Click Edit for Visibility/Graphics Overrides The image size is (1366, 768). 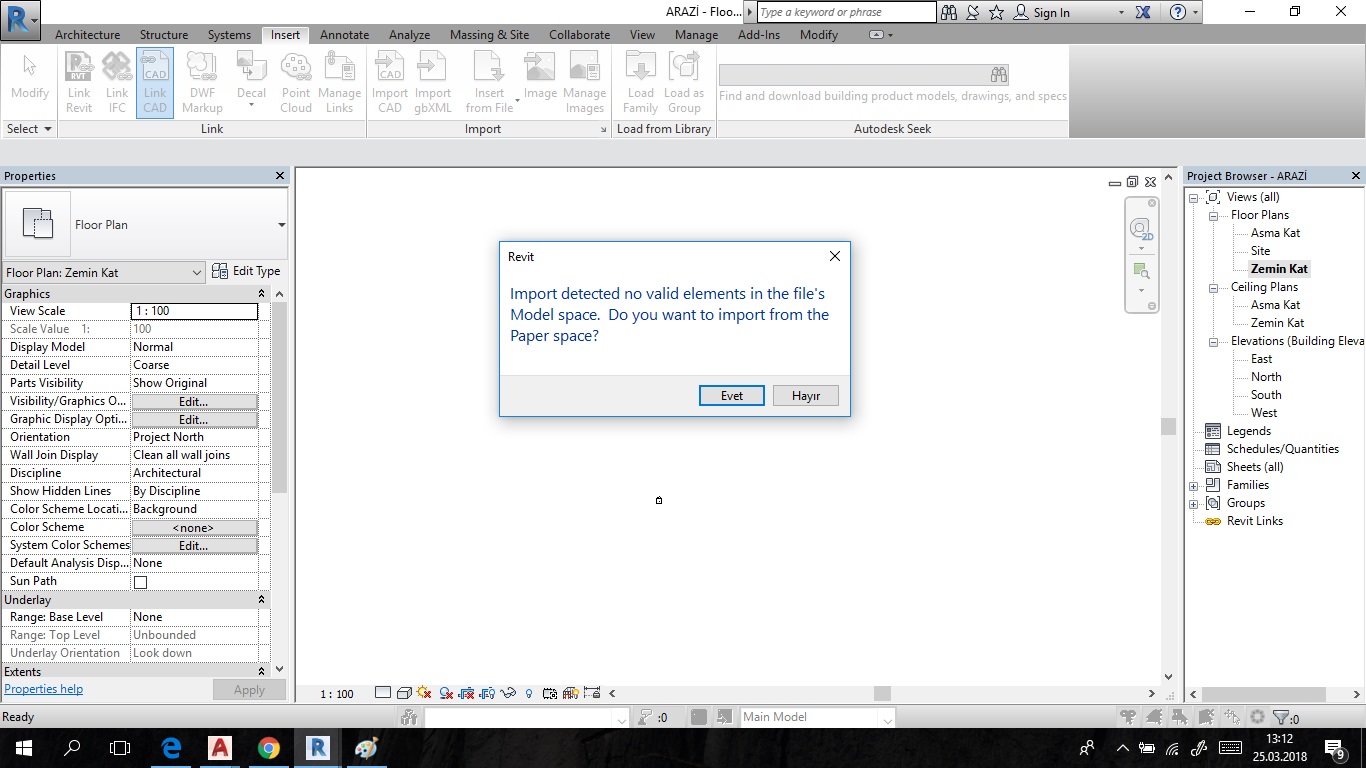point(194,402)
